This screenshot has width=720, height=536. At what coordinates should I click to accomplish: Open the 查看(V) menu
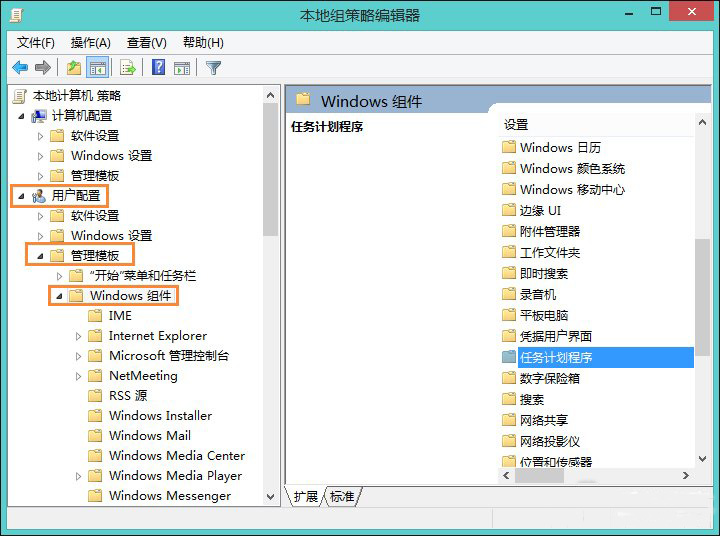(146, 42)
